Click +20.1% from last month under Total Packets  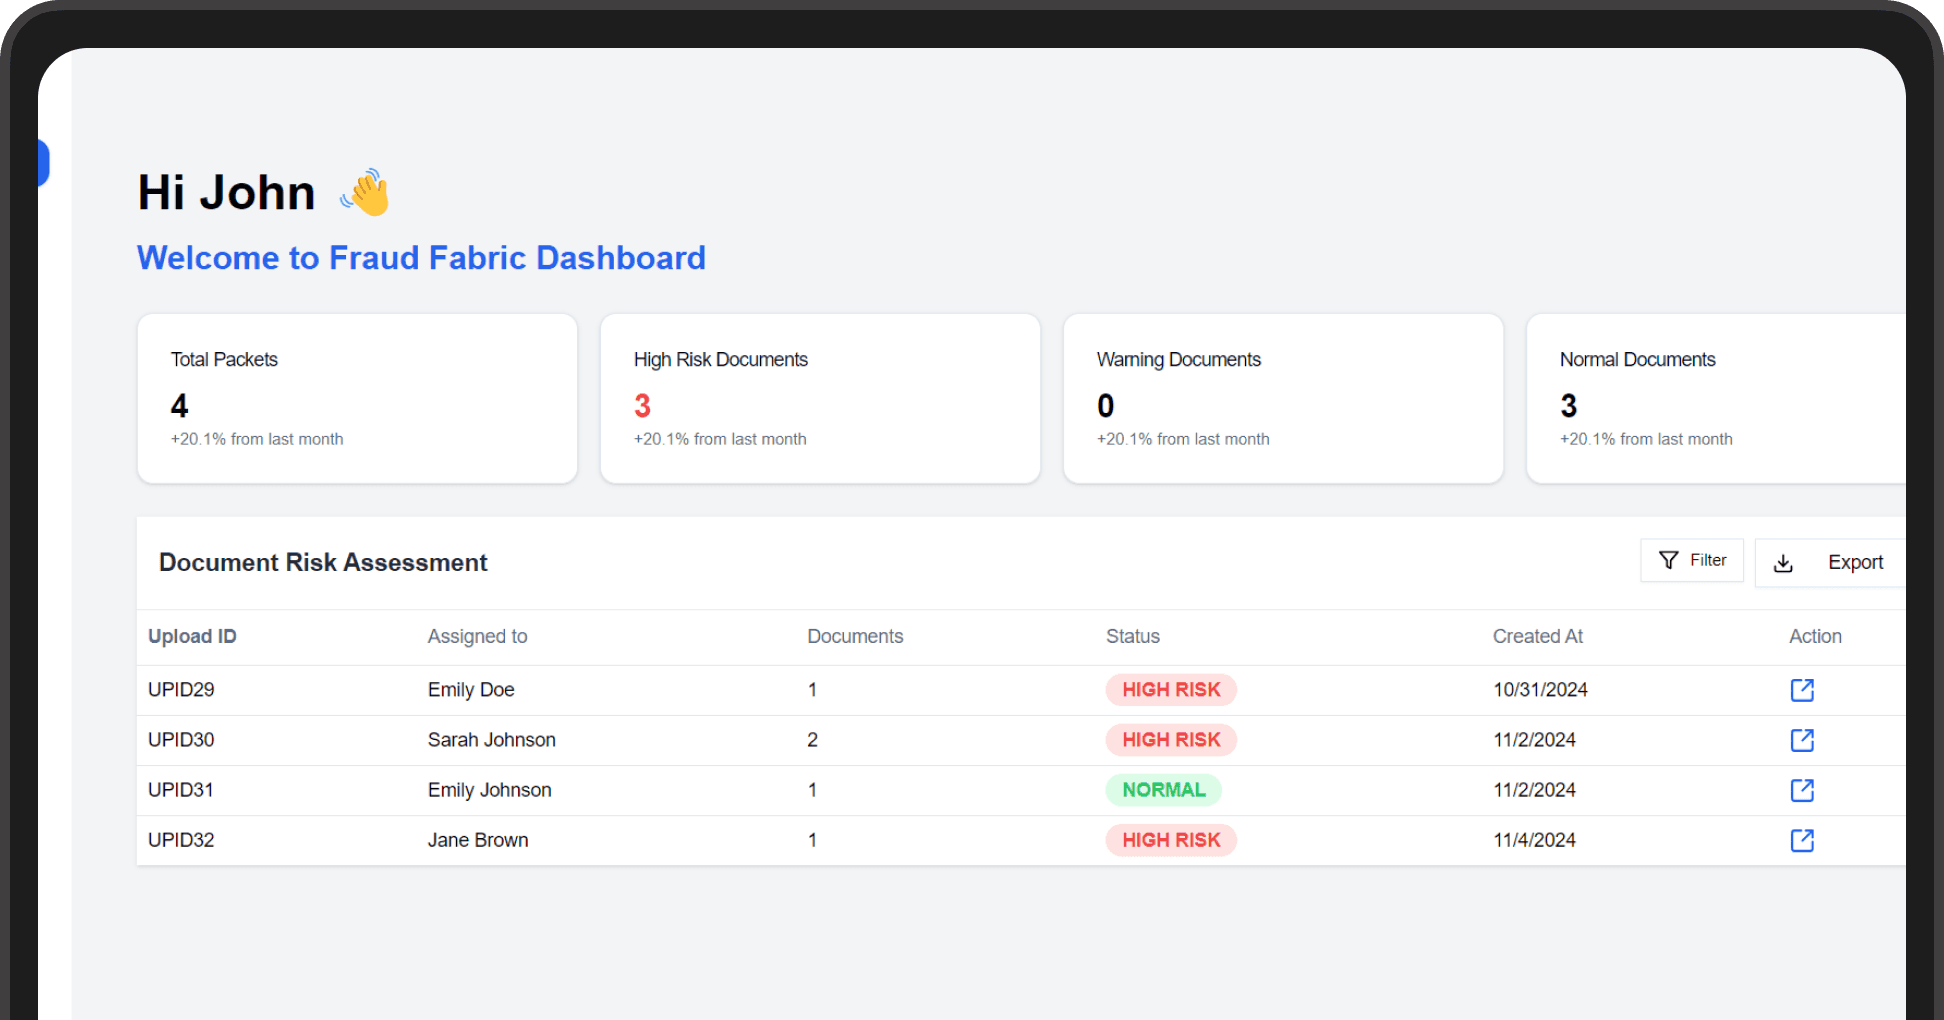(257, 439)
